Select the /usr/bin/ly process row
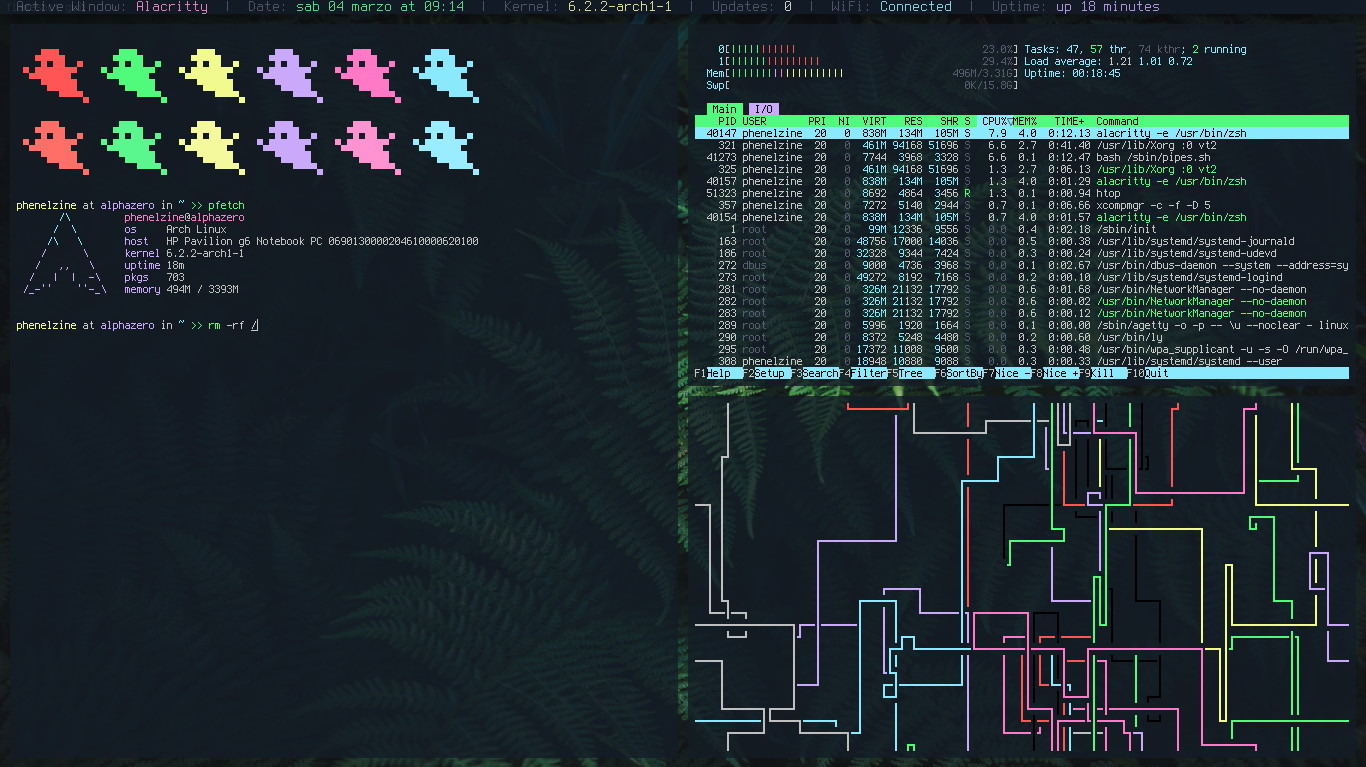Screen dimensions: 1366x767 coord(1021,337)
